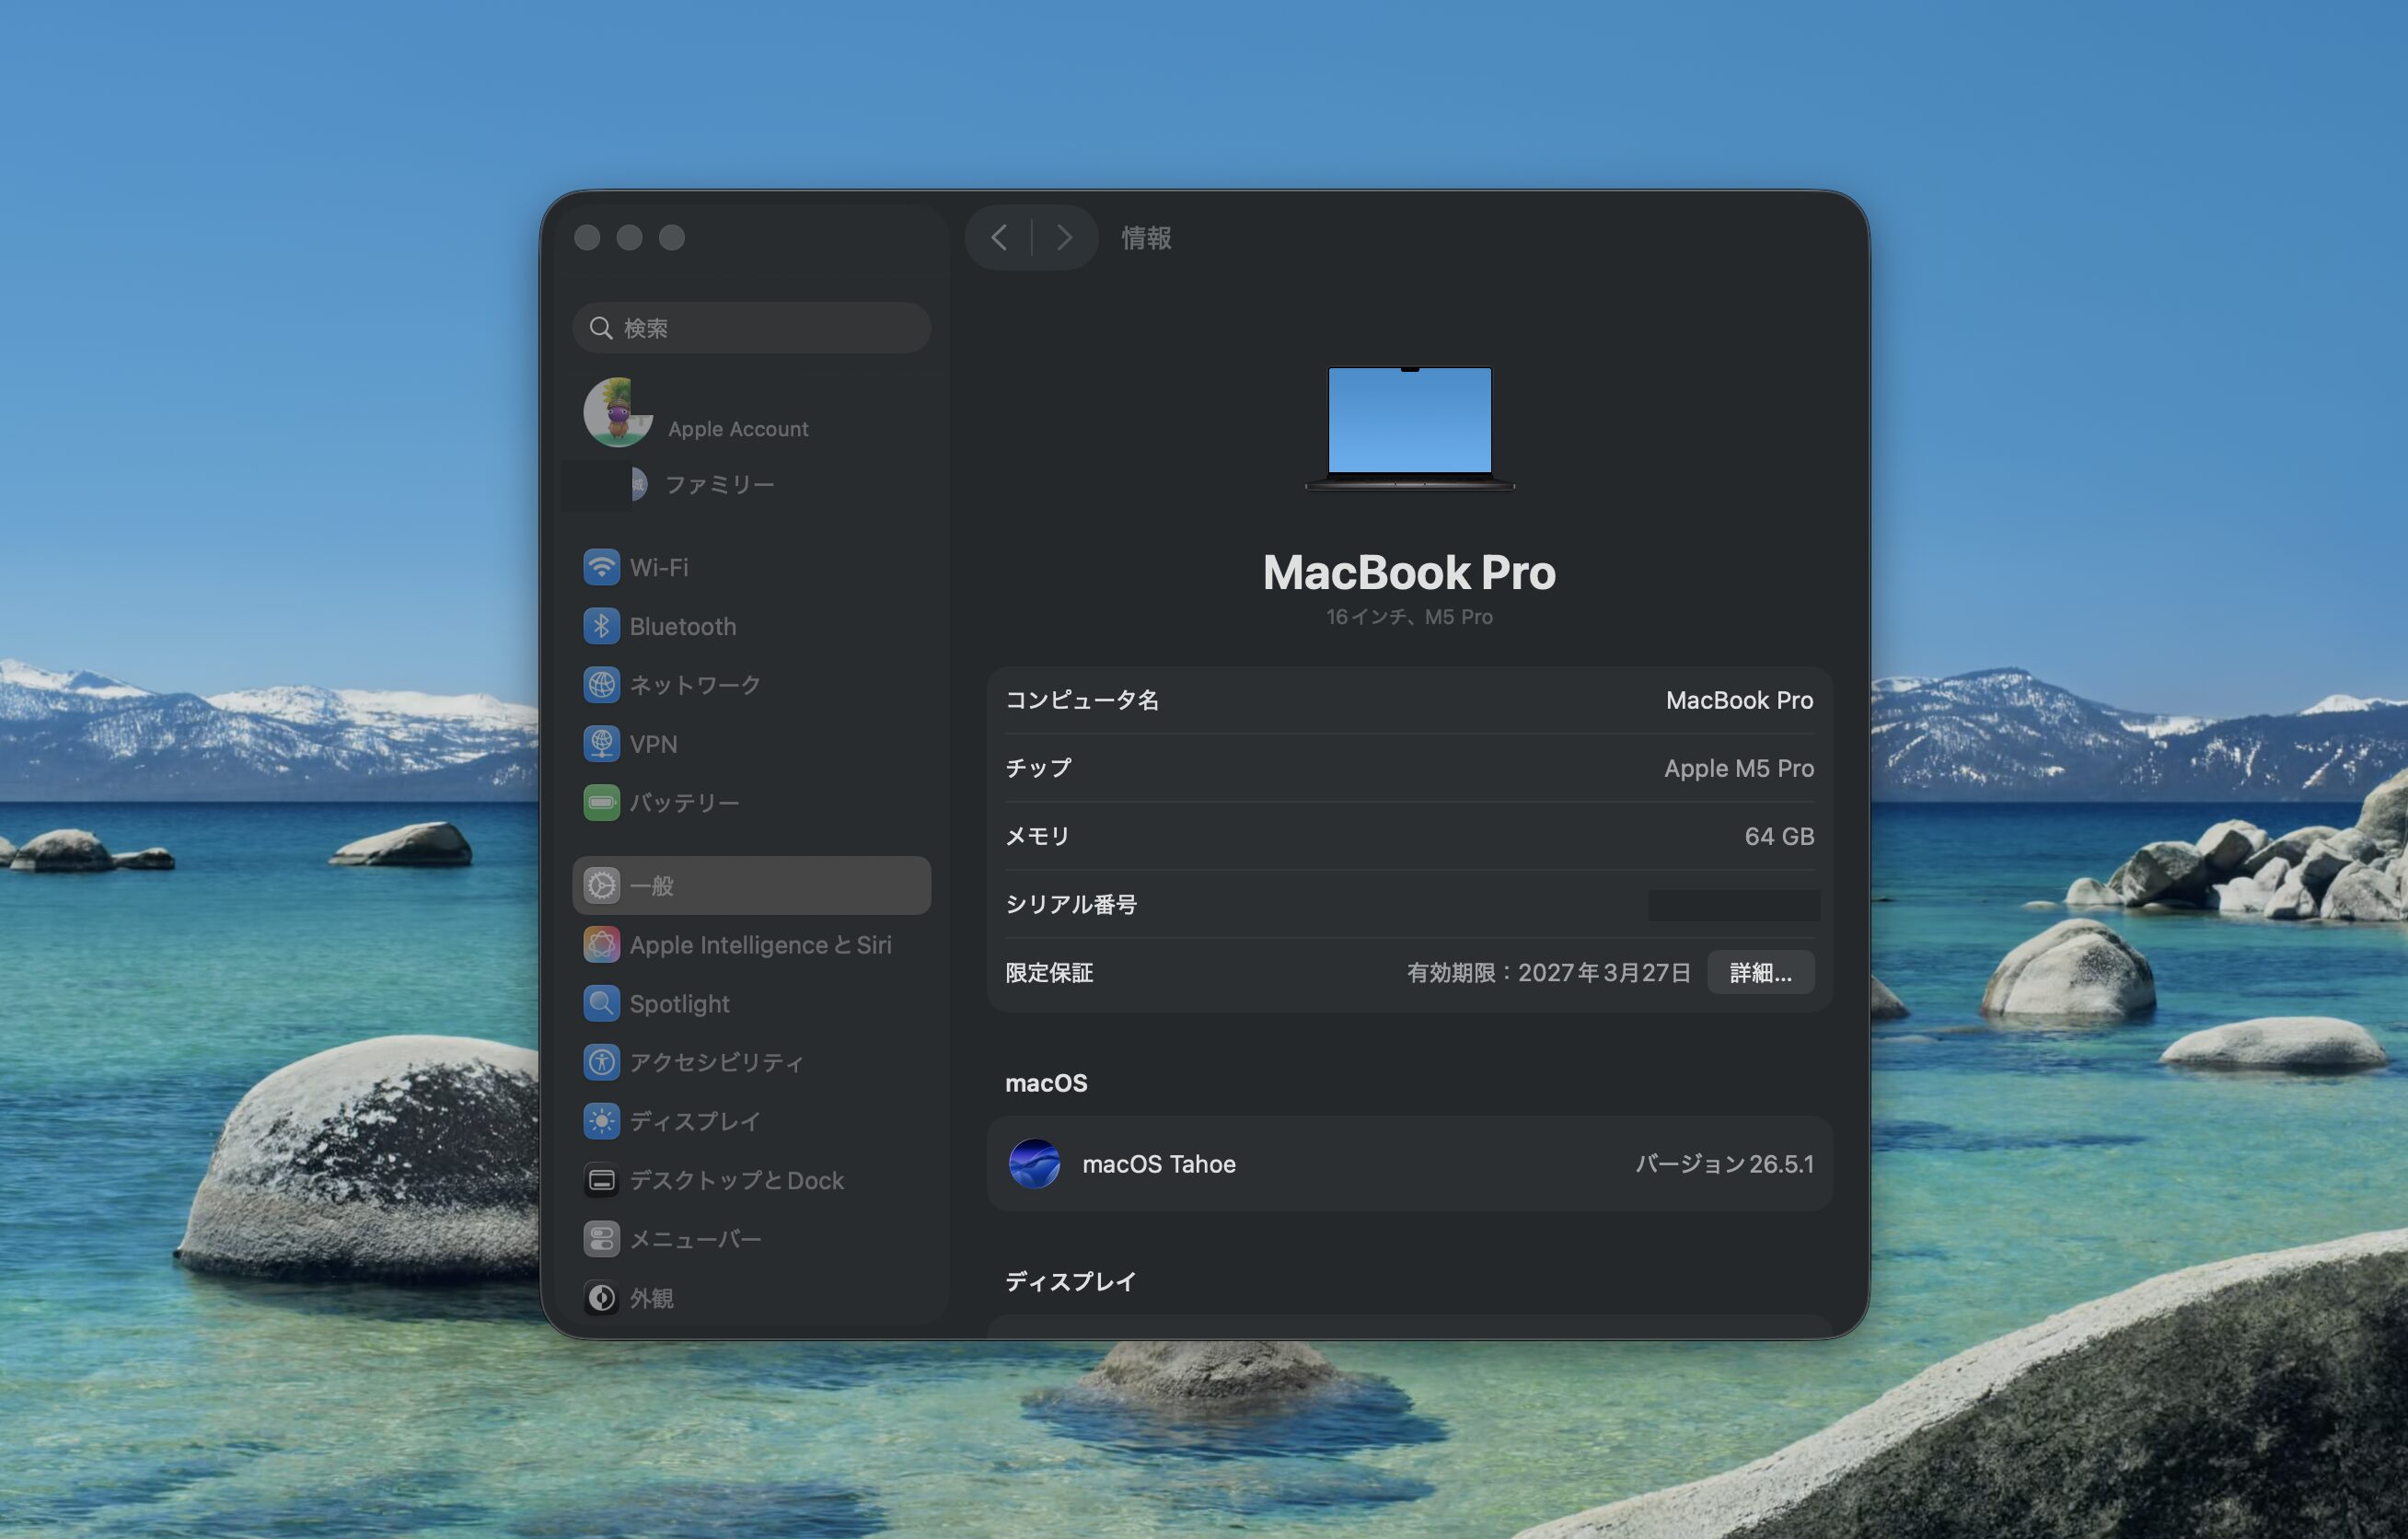Click the close window button
The height and width of the screenshot is (1539, 2408).
coord(587,237)
